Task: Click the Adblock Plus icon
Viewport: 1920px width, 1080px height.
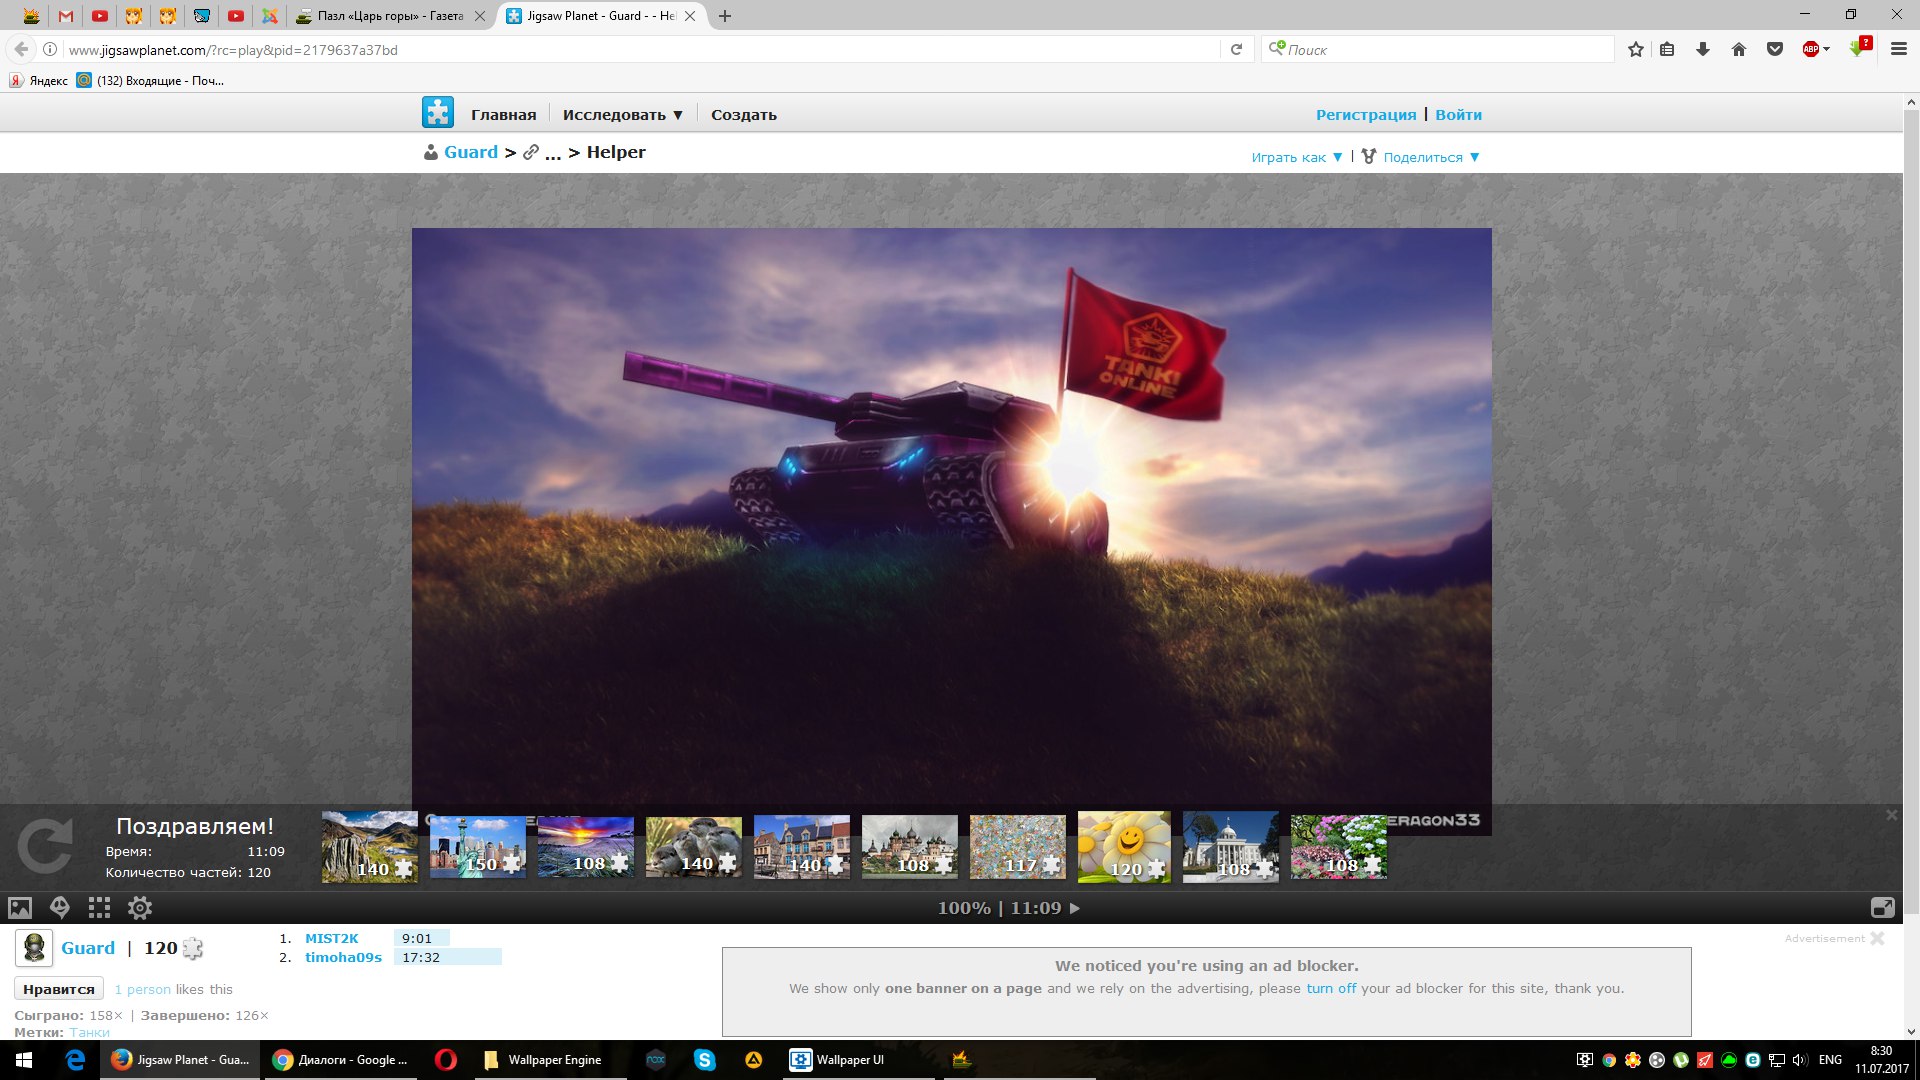Action: tap(1810, 49)
